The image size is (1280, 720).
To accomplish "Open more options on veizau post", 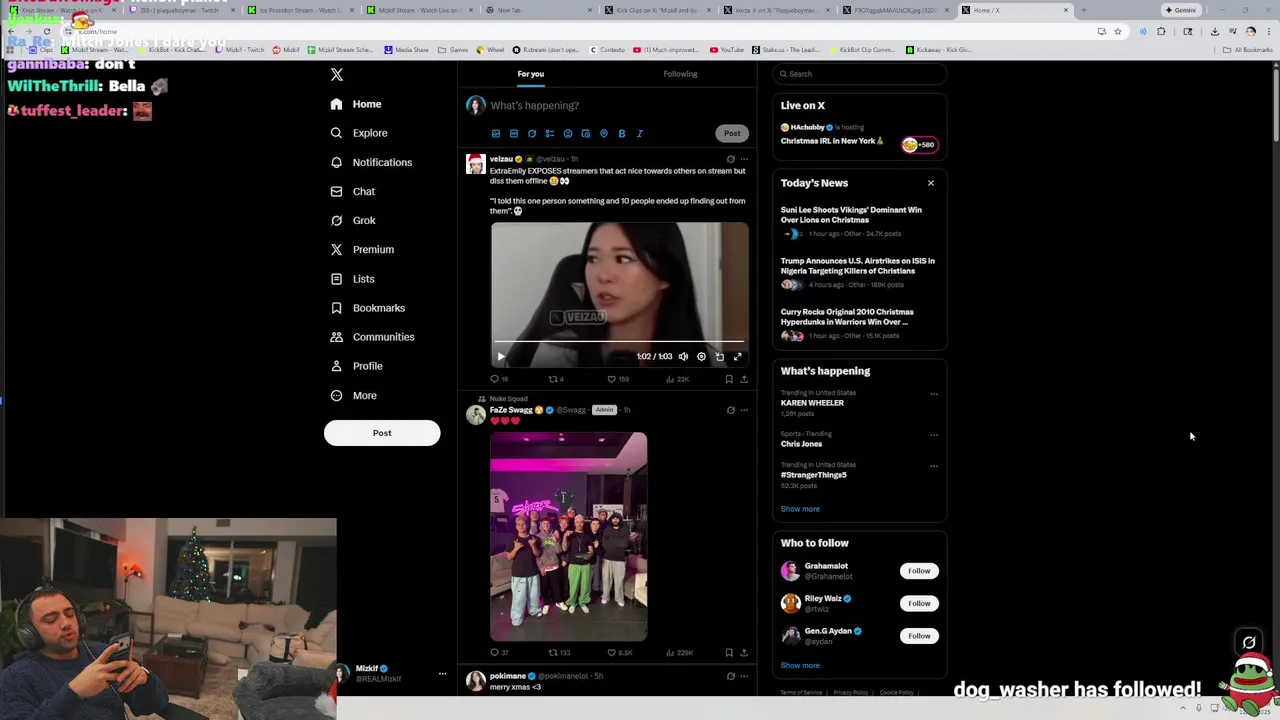I will tap(744, 159).
